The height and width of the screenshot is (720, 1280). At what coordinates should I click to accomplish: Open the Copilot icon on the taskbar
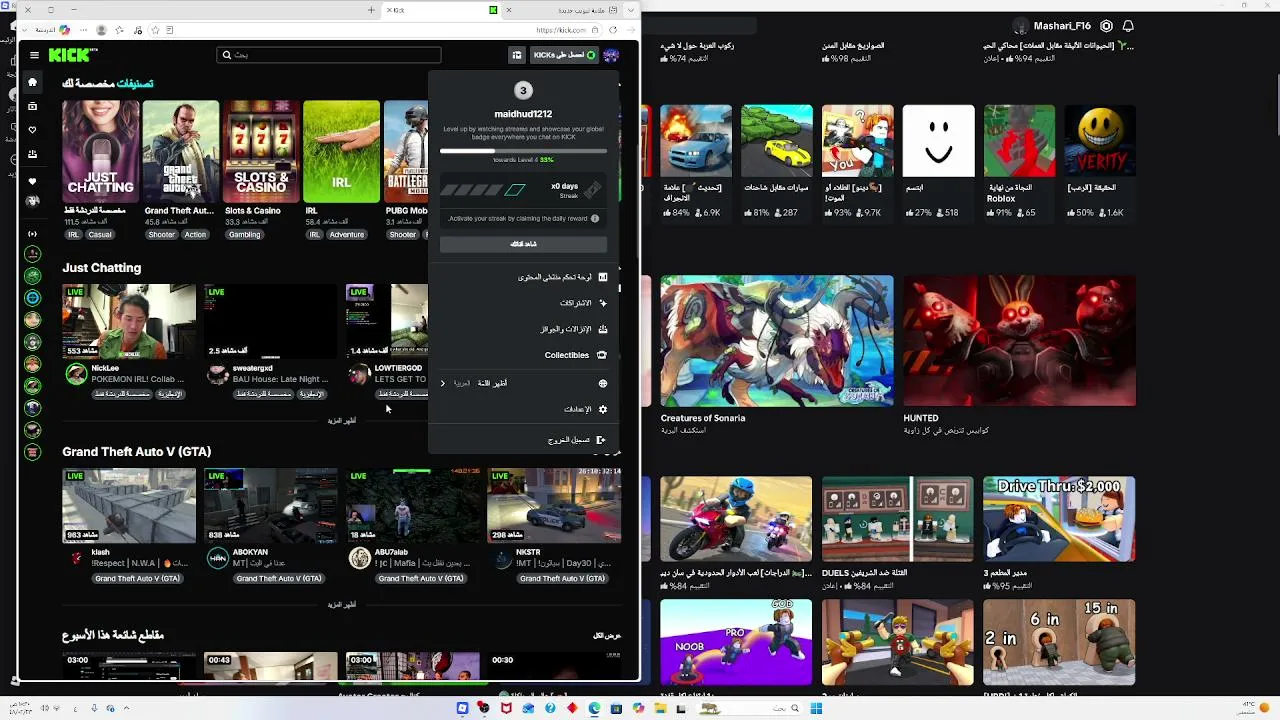point(638,709)
